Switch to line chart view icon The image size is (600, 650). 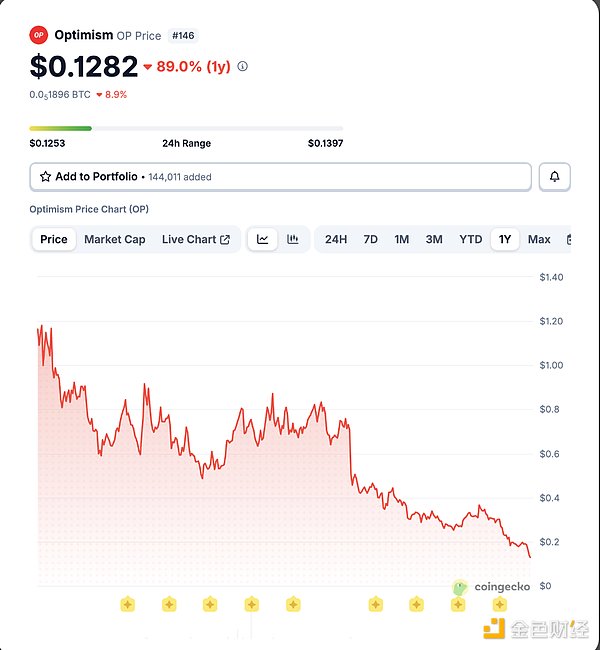(x=263, y=239)
